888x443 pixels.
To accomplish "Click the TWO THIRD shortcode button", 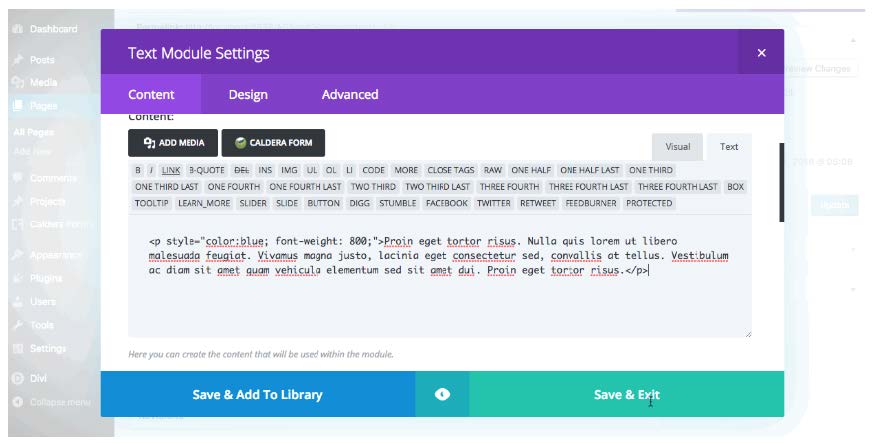I will [x=373, y=186].
